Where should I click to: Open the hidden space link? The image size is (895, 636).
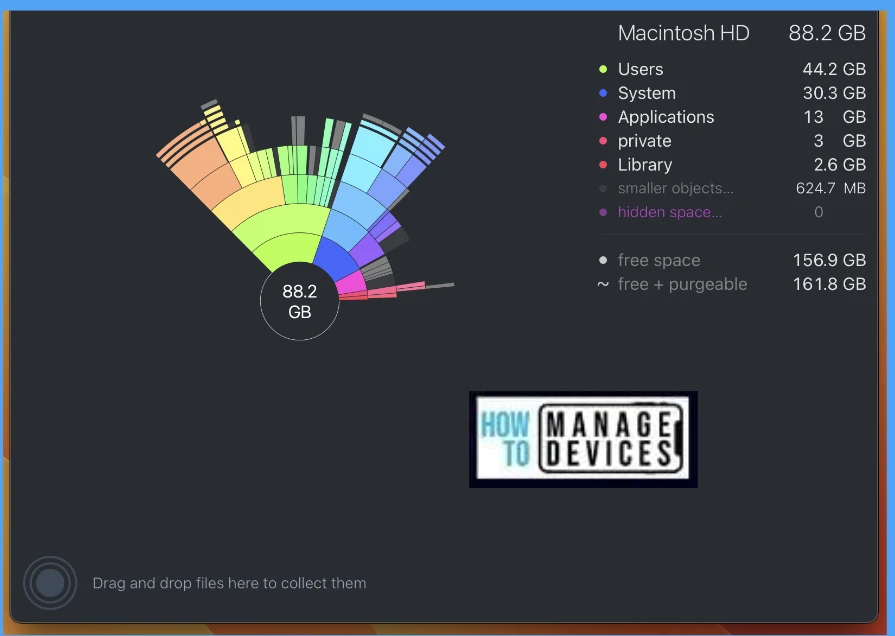click(x=670, y=212)
